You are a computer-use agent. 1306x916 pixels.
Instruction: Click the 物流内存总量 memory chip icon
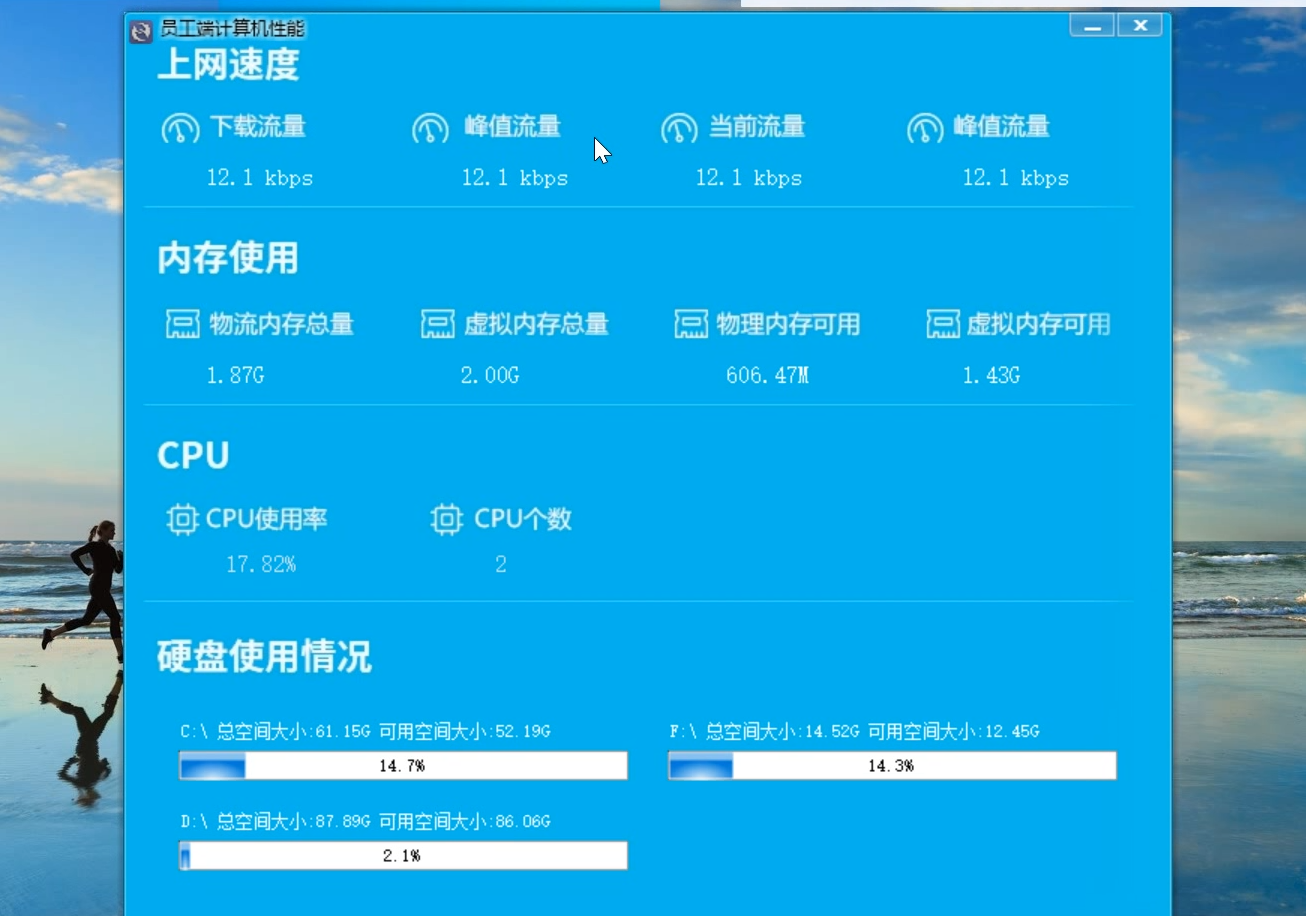point(181,323)
